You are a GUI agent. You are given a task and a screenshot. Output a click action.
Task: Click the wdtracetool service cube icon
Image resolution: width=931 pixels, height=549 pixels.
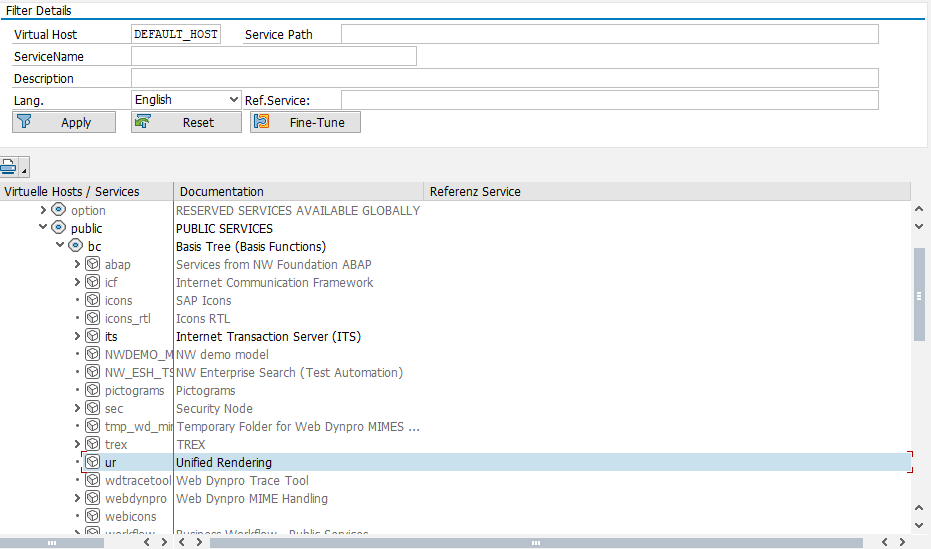pos(93,480)
